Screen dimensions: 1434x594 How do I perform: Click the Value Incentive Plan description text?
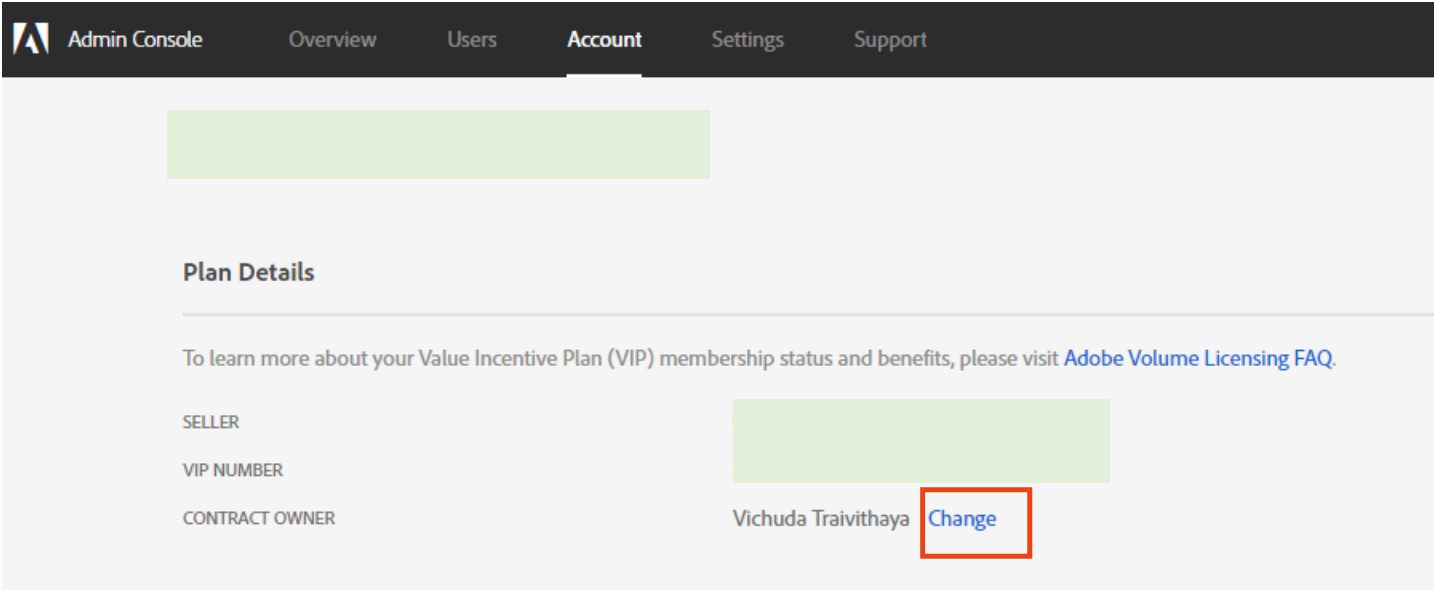tap(622, 358)
